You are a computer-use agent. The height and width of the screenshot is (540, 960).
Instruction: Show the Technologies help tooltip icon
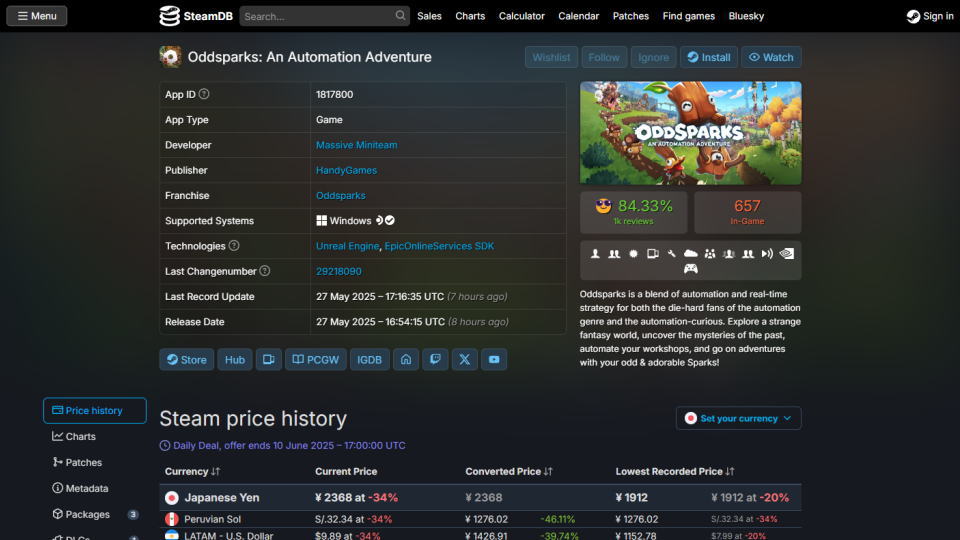pyautogui.click(x=234, y=246)
